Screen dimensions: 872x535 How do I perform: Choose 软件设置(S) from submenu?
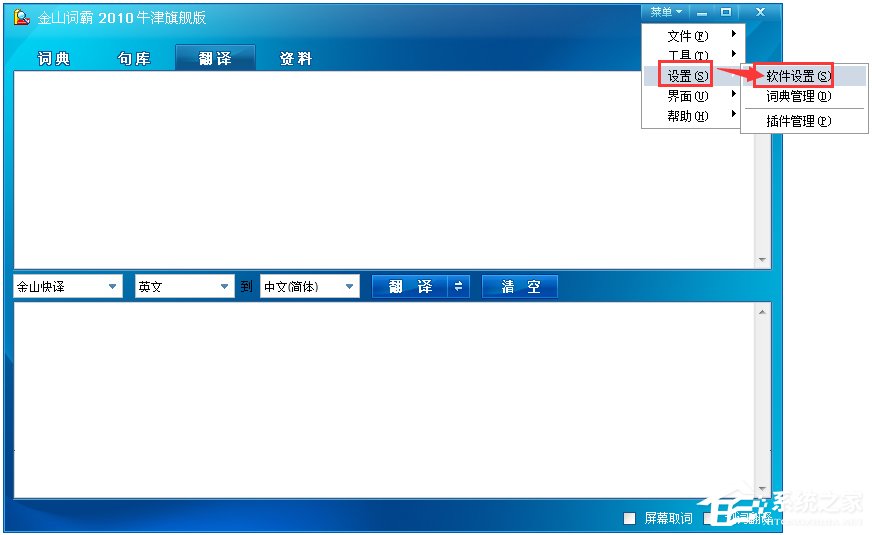click(804, 76)
